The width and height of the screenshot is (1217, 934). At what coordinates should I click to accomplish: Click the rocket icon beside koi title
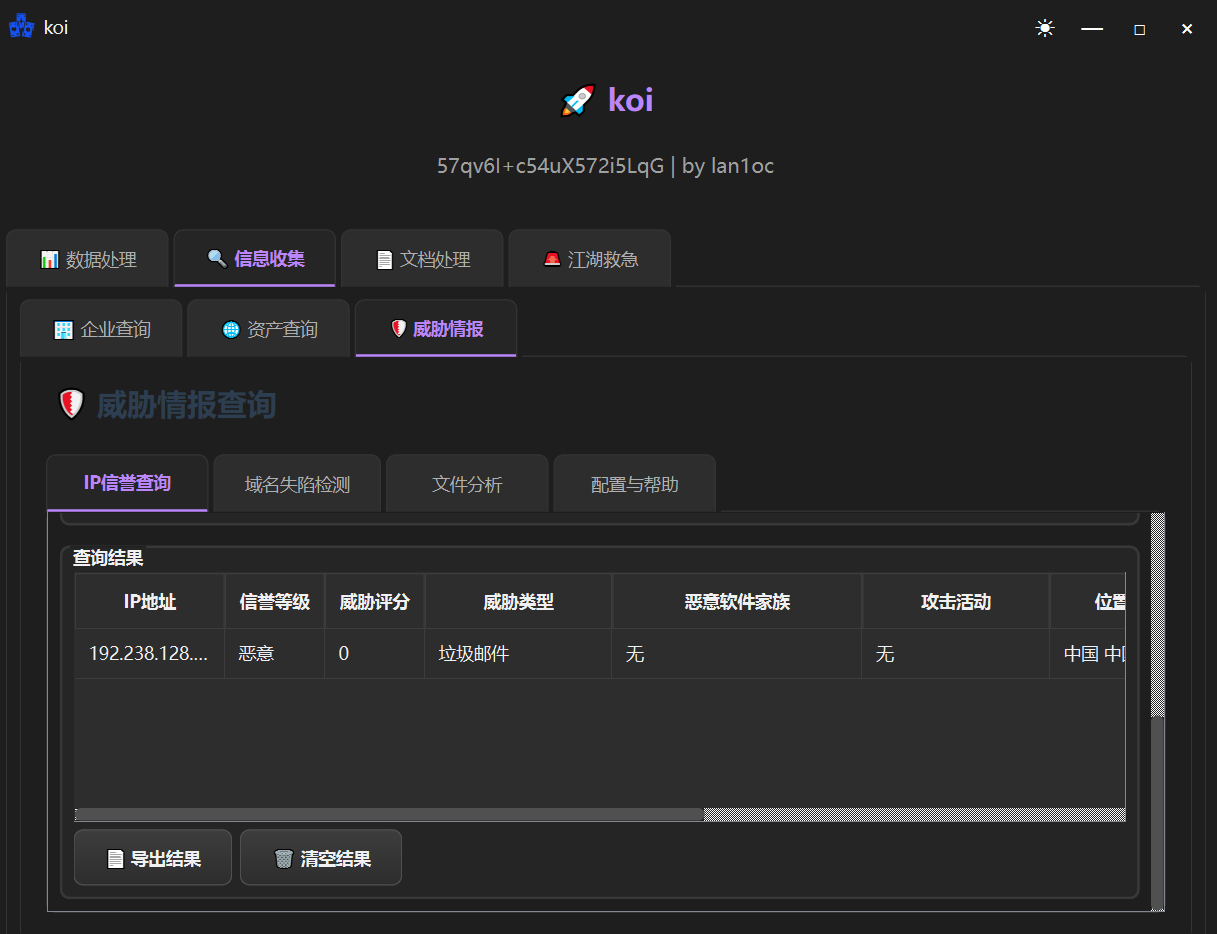pos(578,100)
